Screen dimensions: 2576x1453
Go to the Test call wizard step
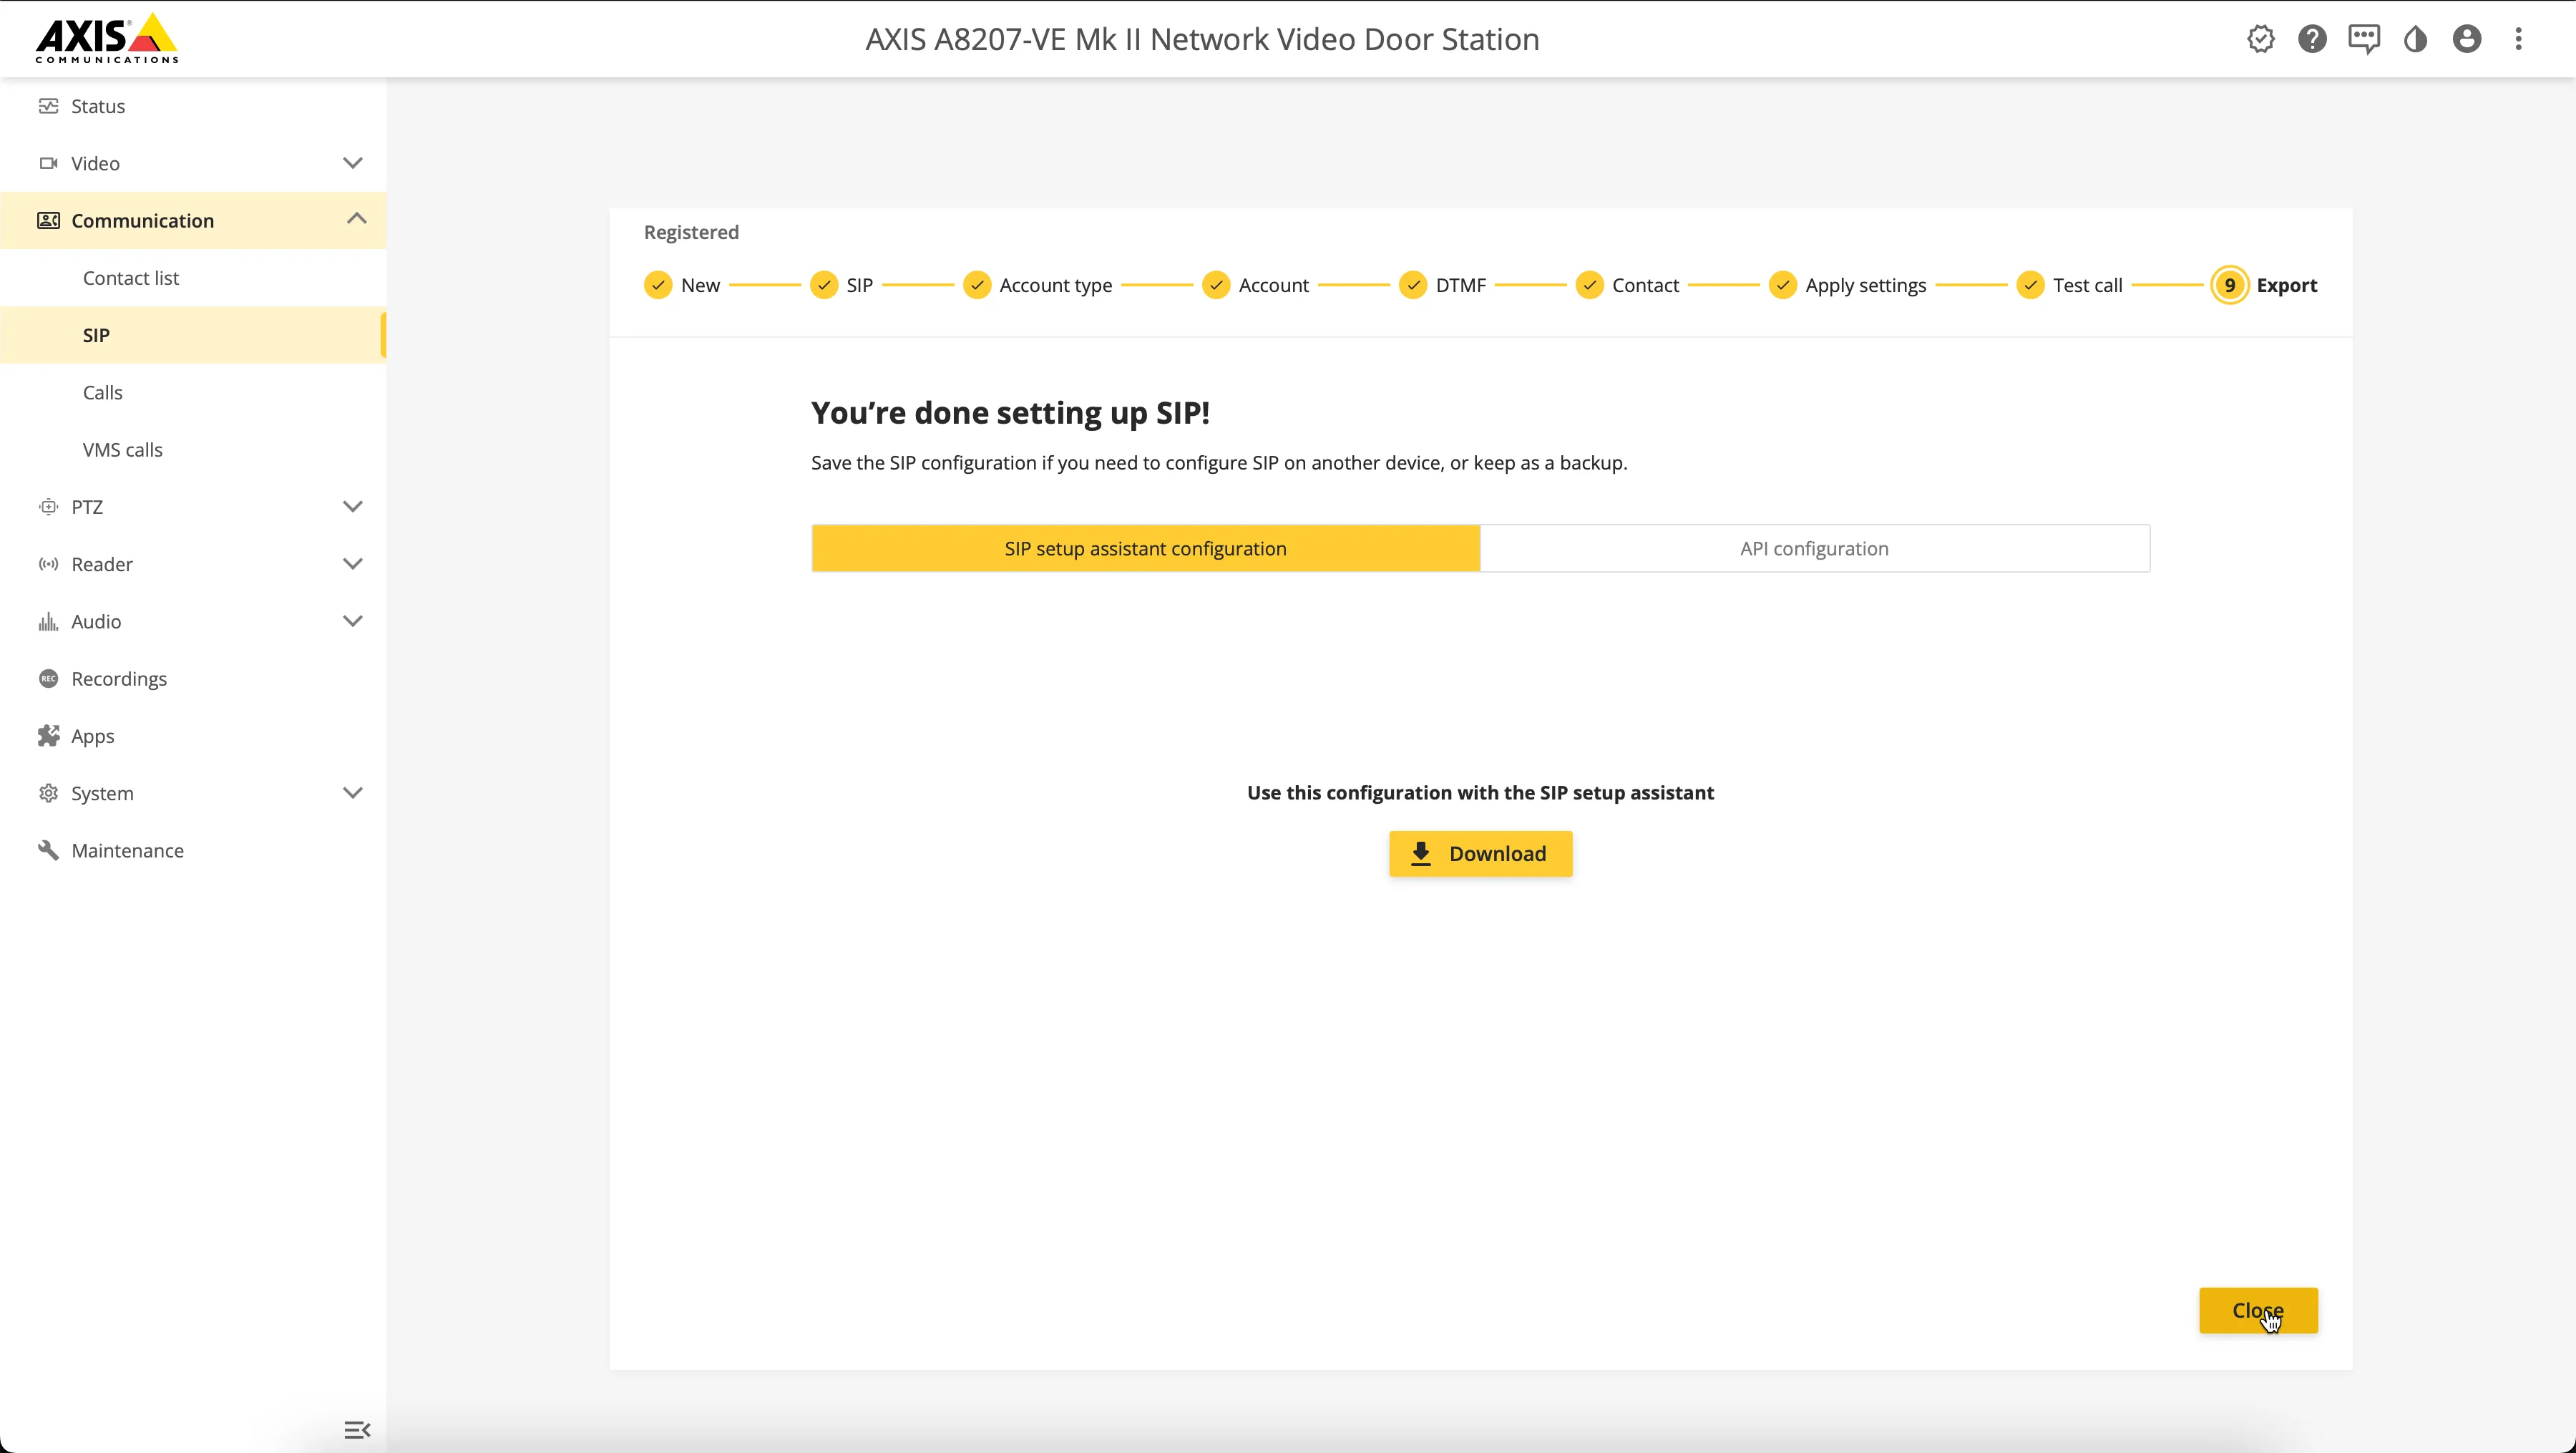pyautogui.click(x=2070, y=285)
